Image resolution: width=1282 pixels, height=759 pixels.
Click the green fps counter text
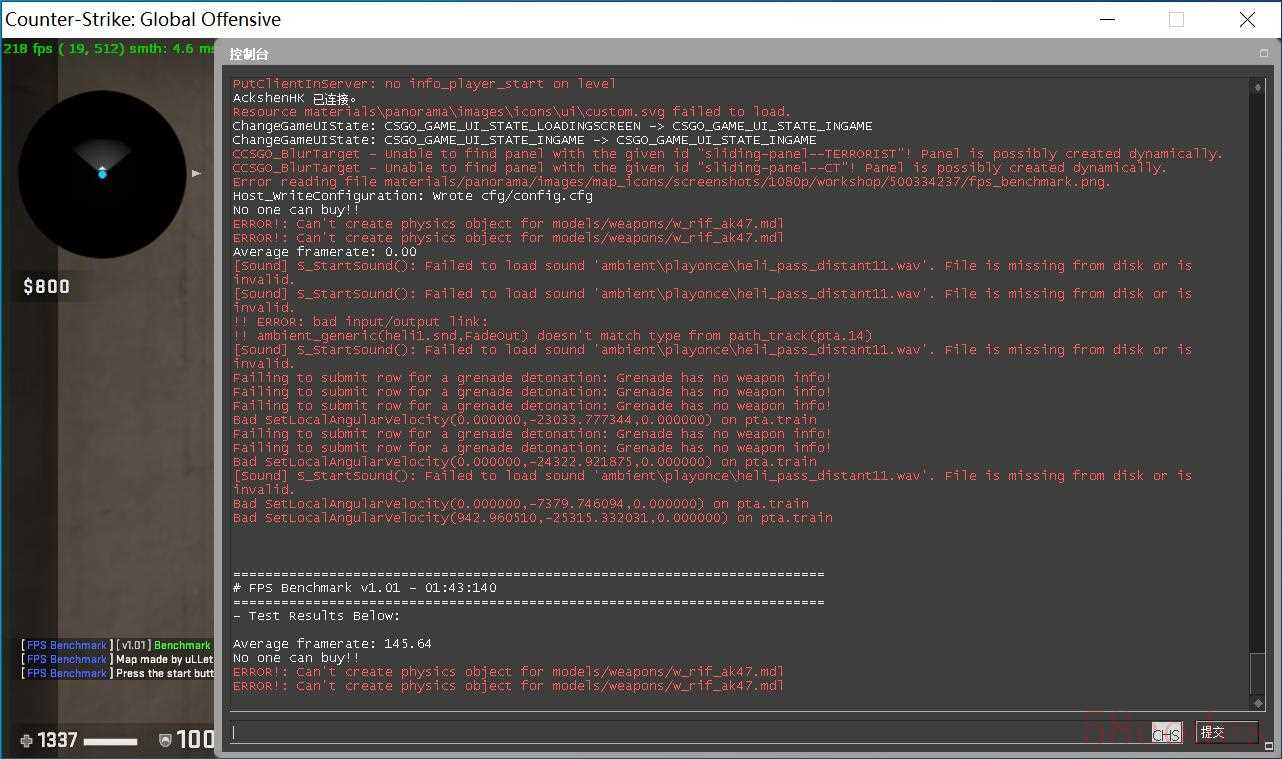[x=108, y=48]
